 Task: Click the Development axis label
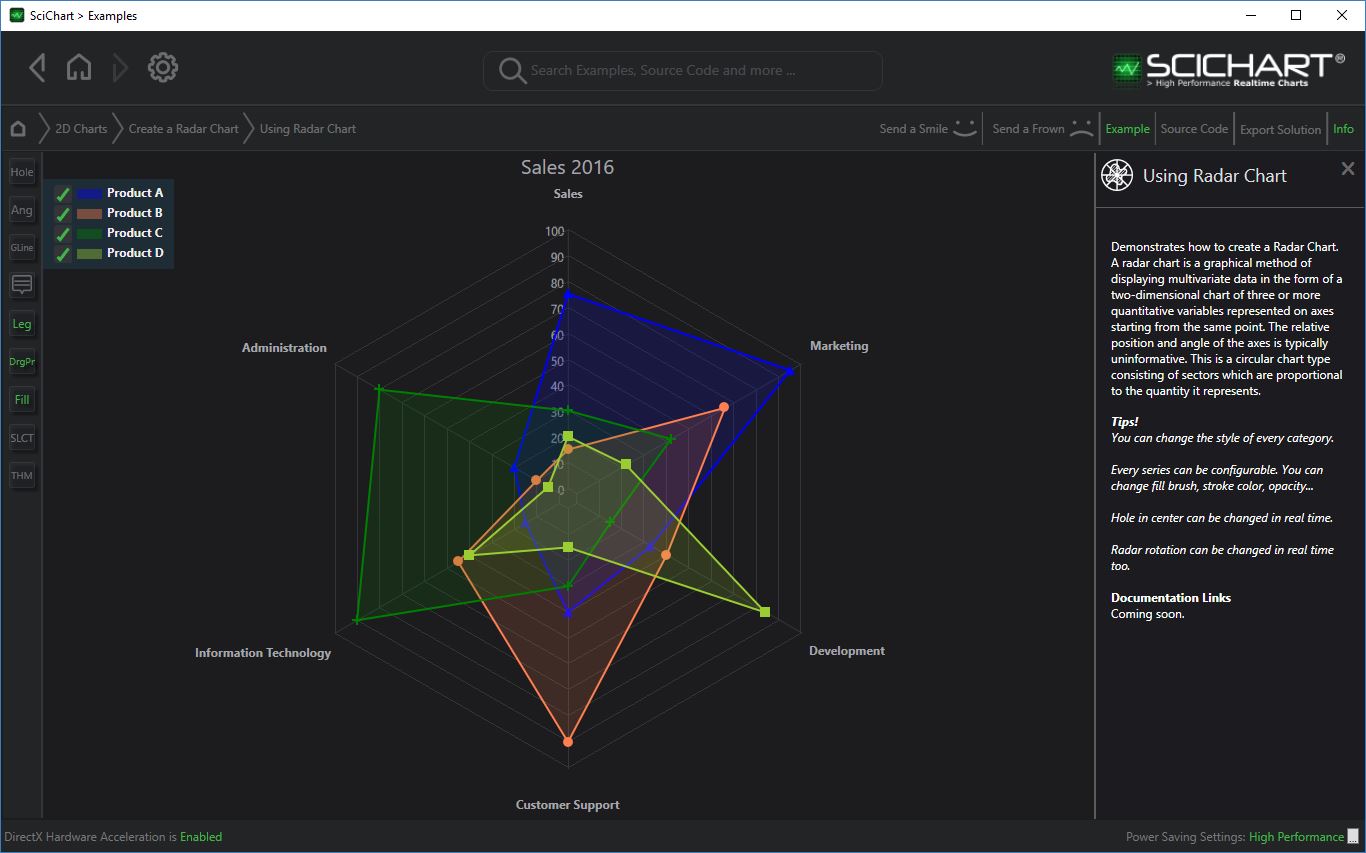tap(847, 651)
